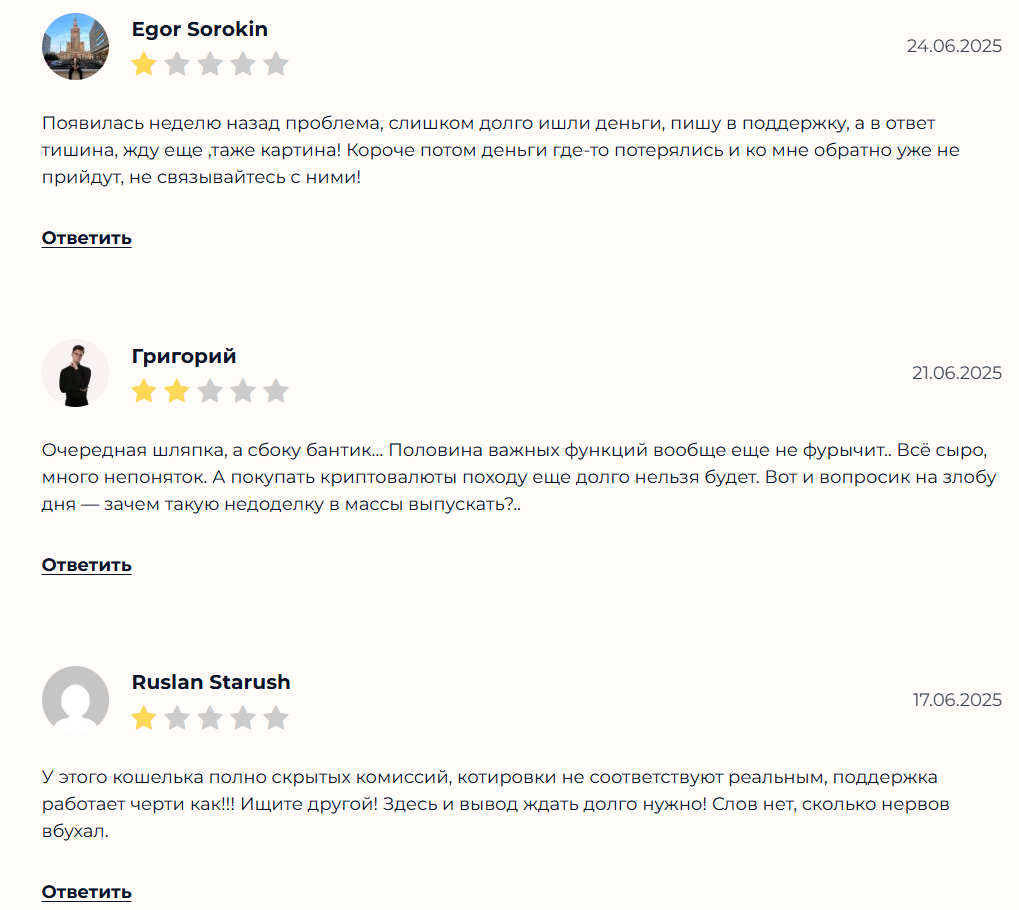Click fifth star in Egor Sorokin's rating

(x=276, y=65)
